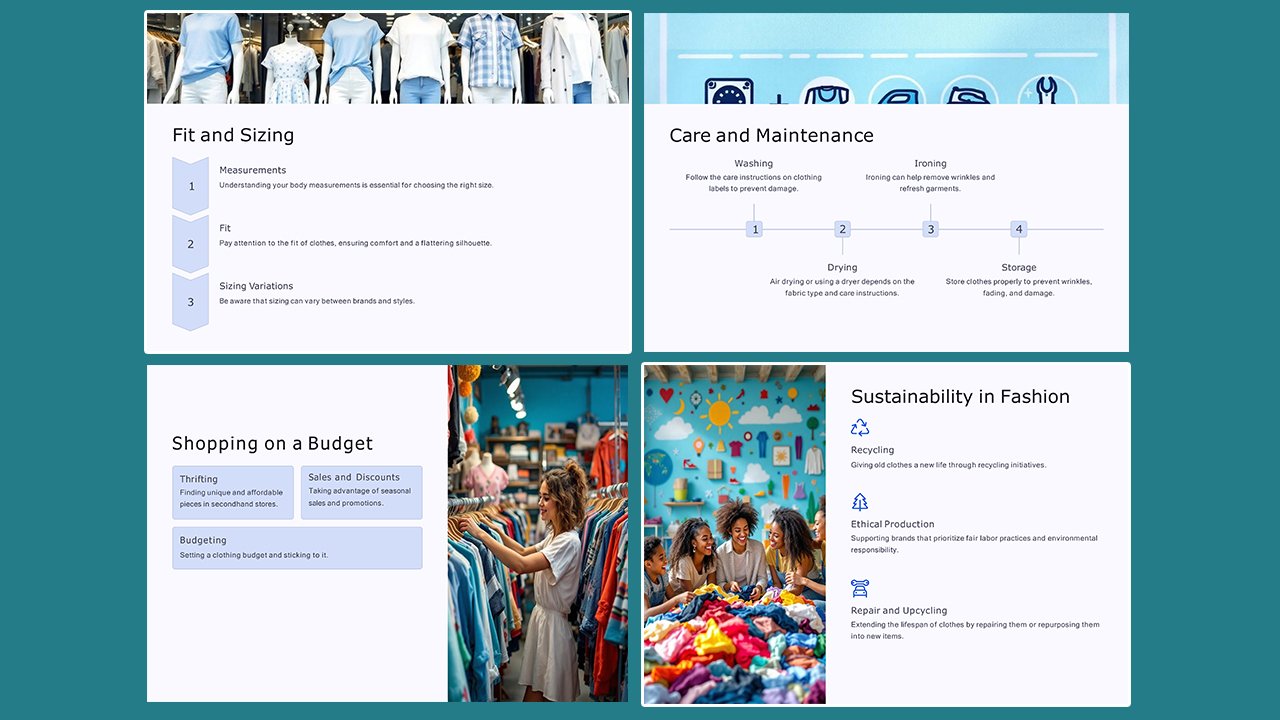Expand step 3 Sizing Variations chevron

(190, 300)
